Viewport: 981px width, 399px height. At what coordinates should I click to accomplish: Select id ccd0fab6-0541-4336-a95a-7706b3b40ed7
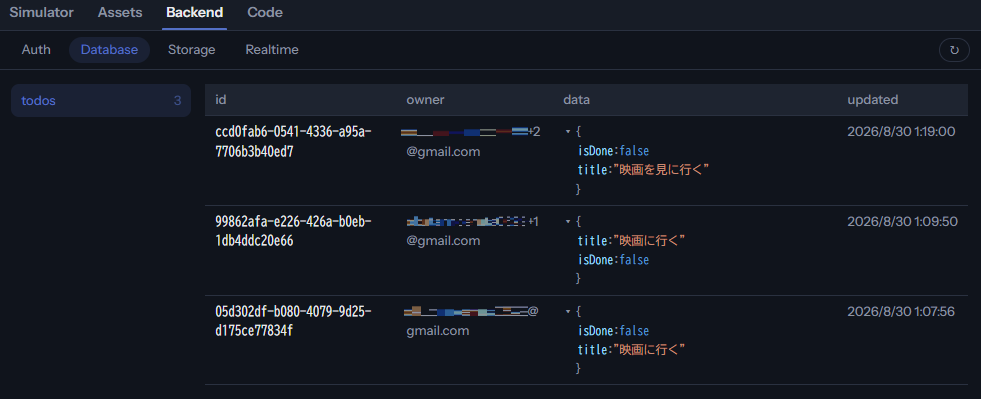point(293,141)
